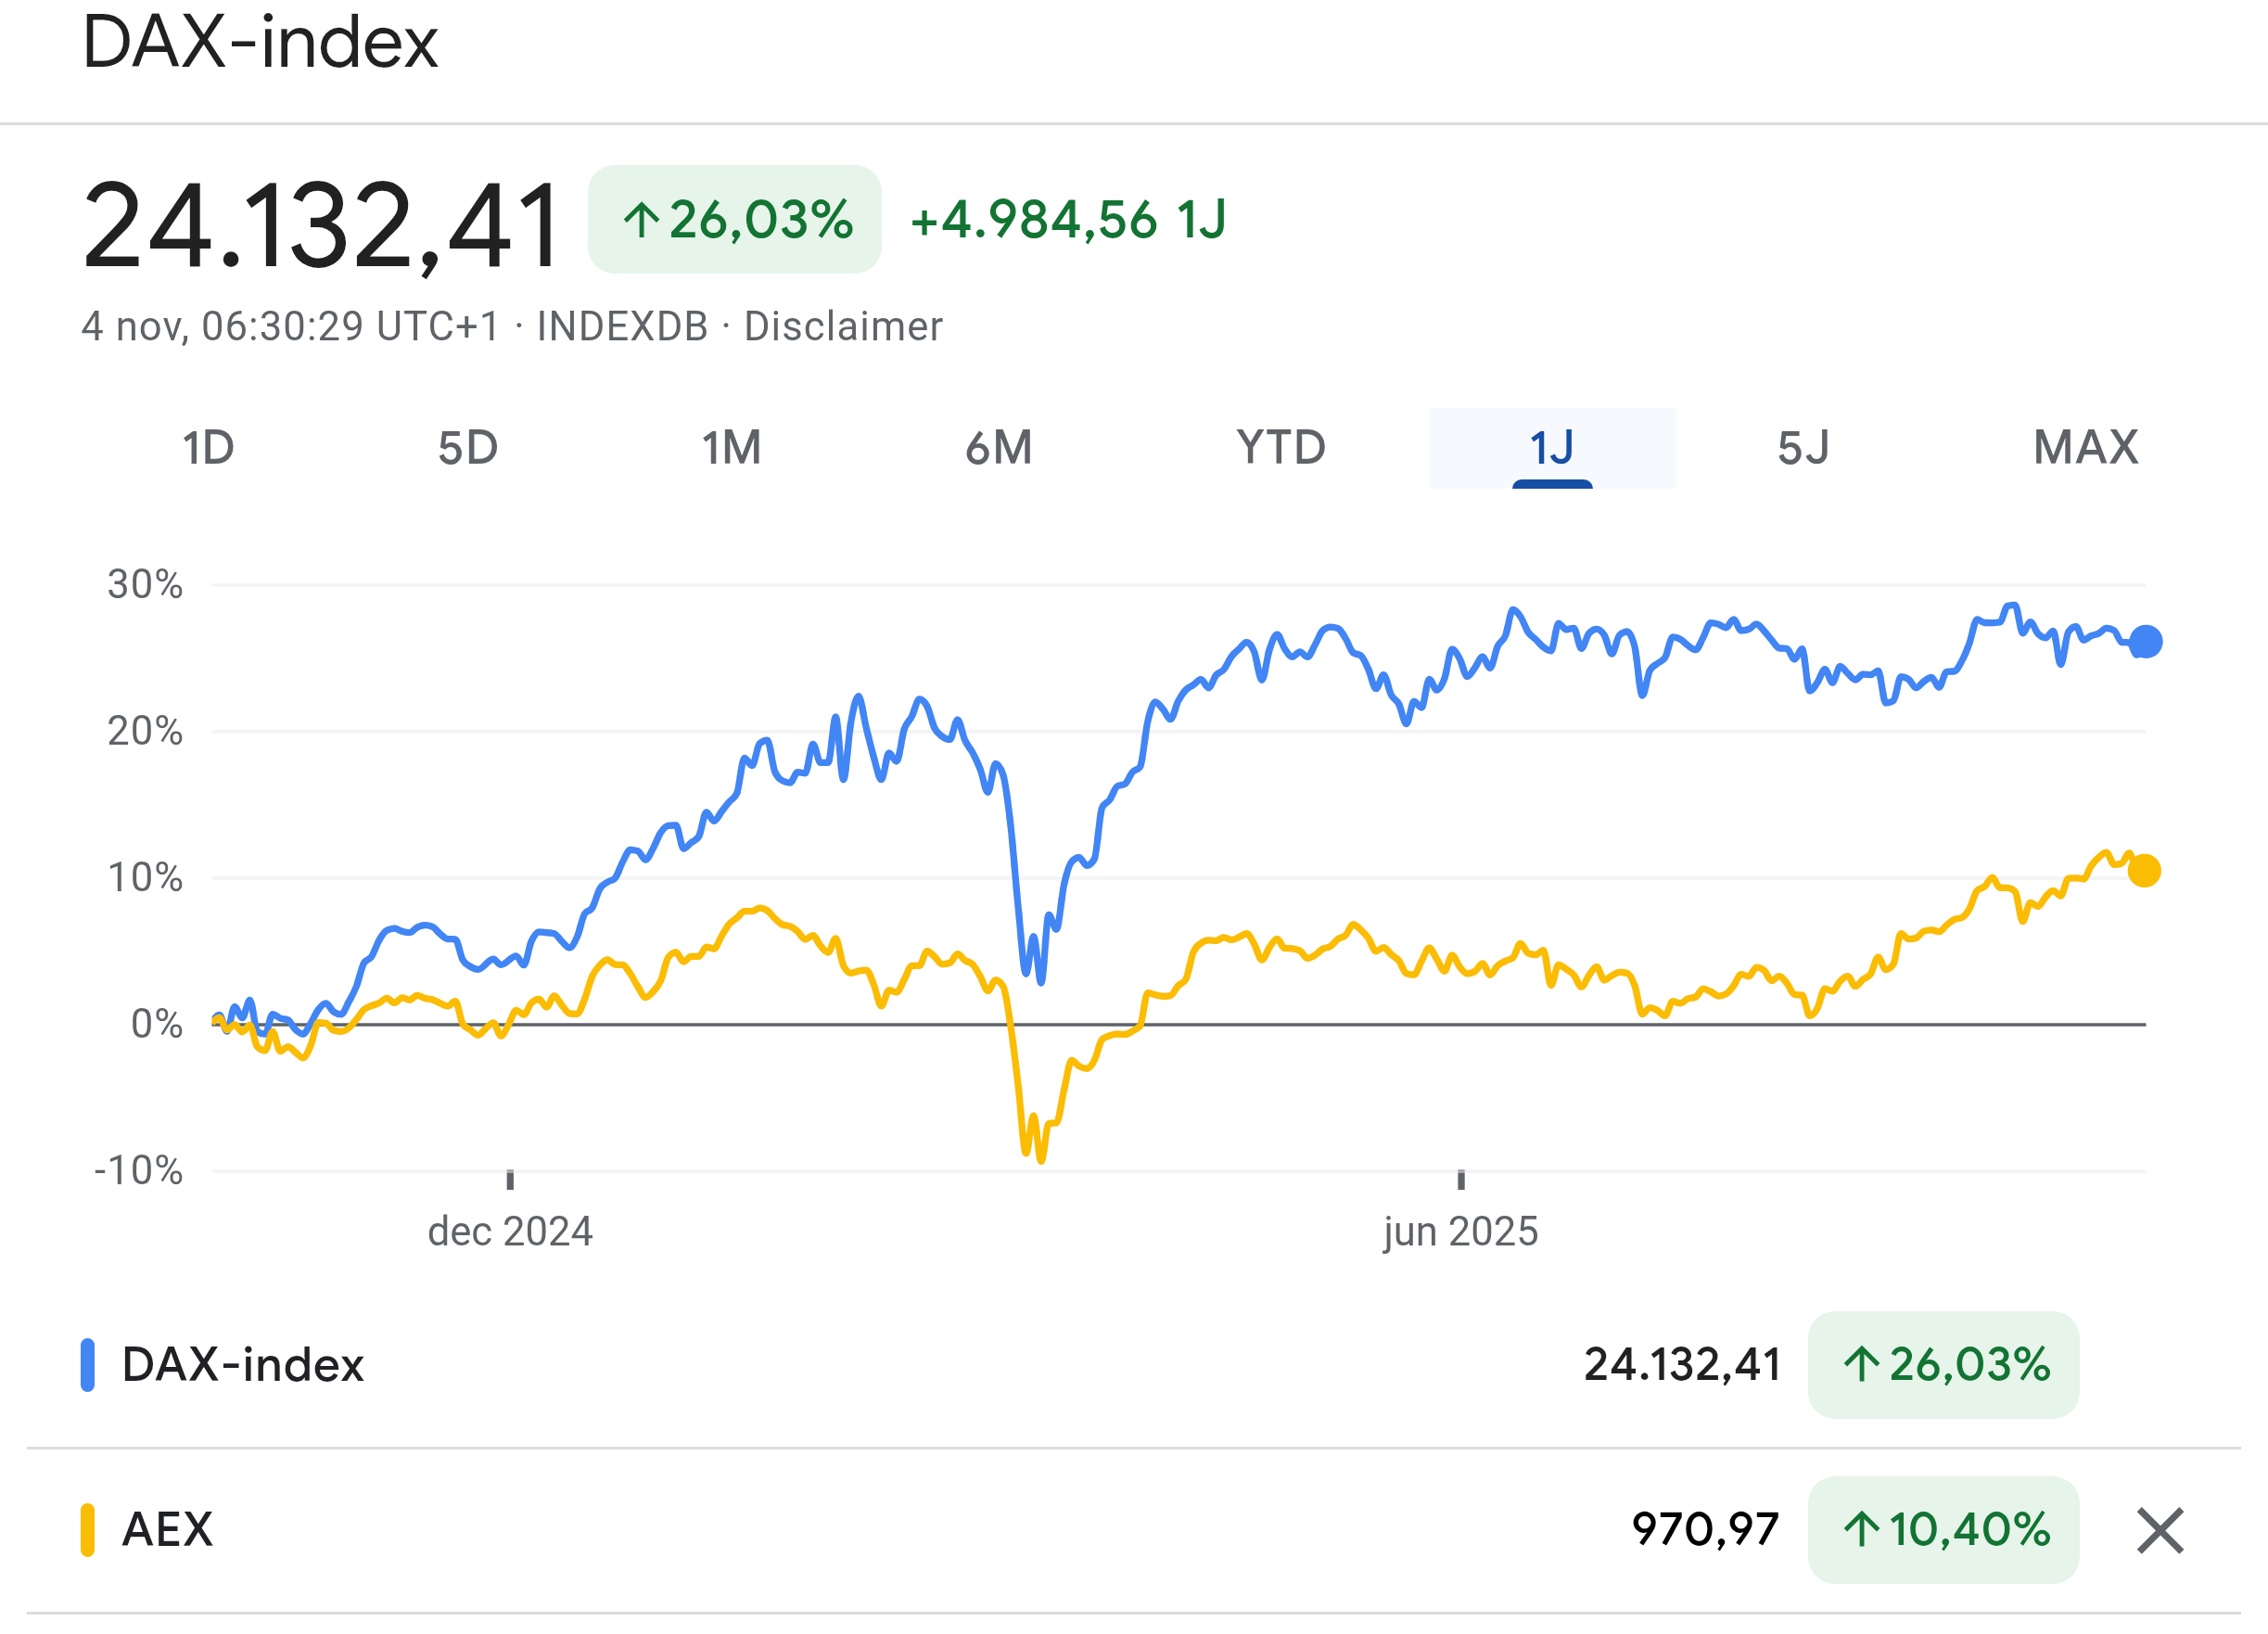Switch chart to 6M range
2268x1634 pixels.
pos(998,448)
